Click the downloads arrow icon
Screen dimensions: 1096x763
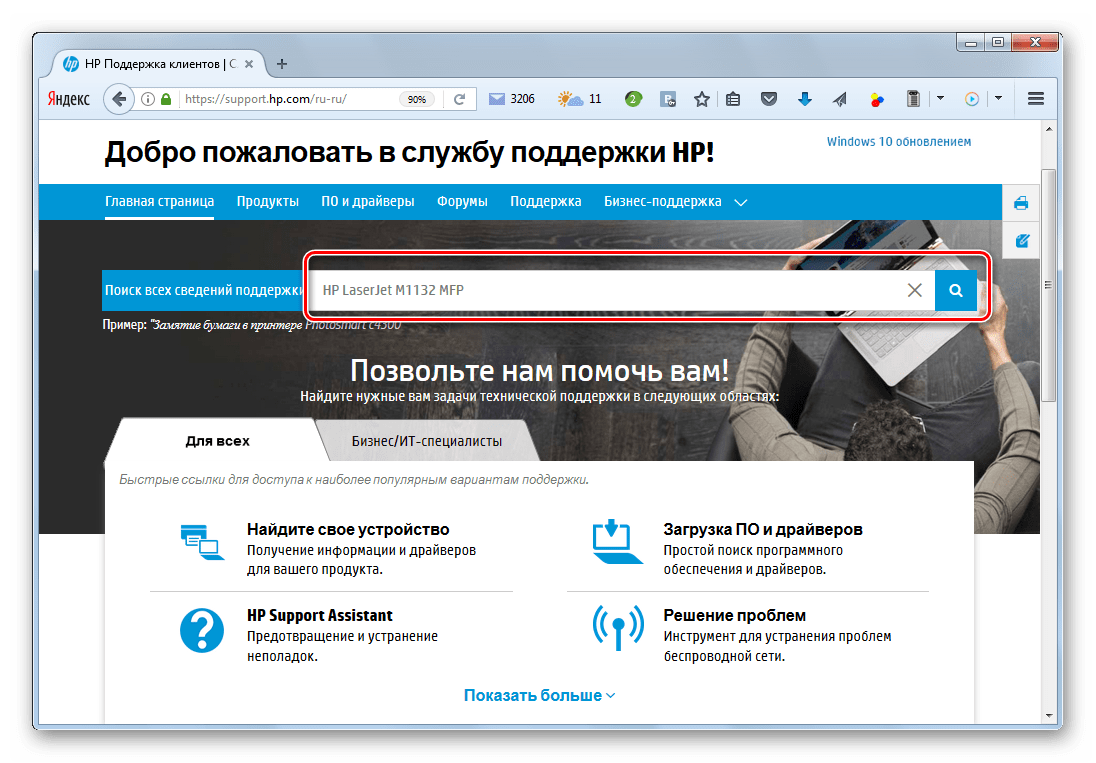805,98
